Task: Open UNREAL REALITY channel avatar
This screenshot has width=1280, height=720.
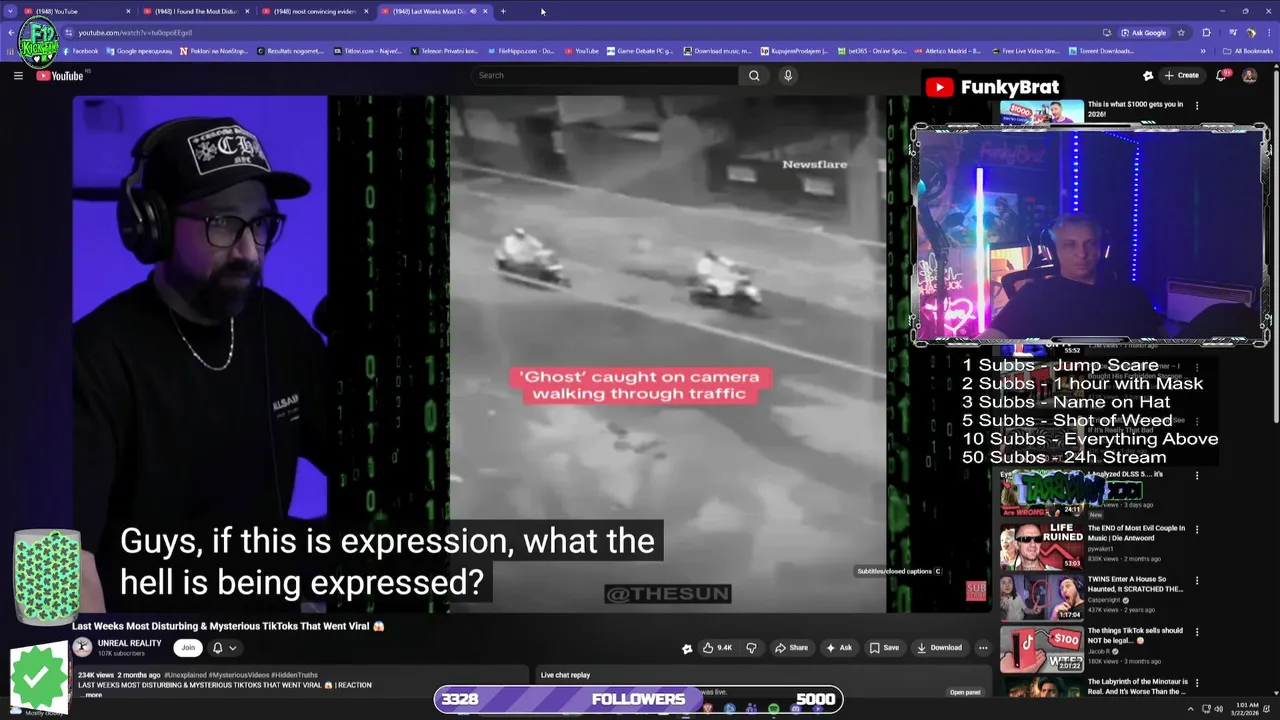Action: (82, 647)
